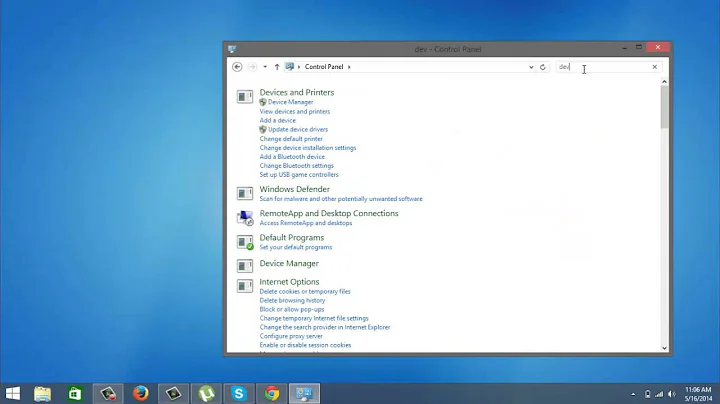Click Set your default programs
This screenshot has width=720, height=404.
(x=296, y=247)
